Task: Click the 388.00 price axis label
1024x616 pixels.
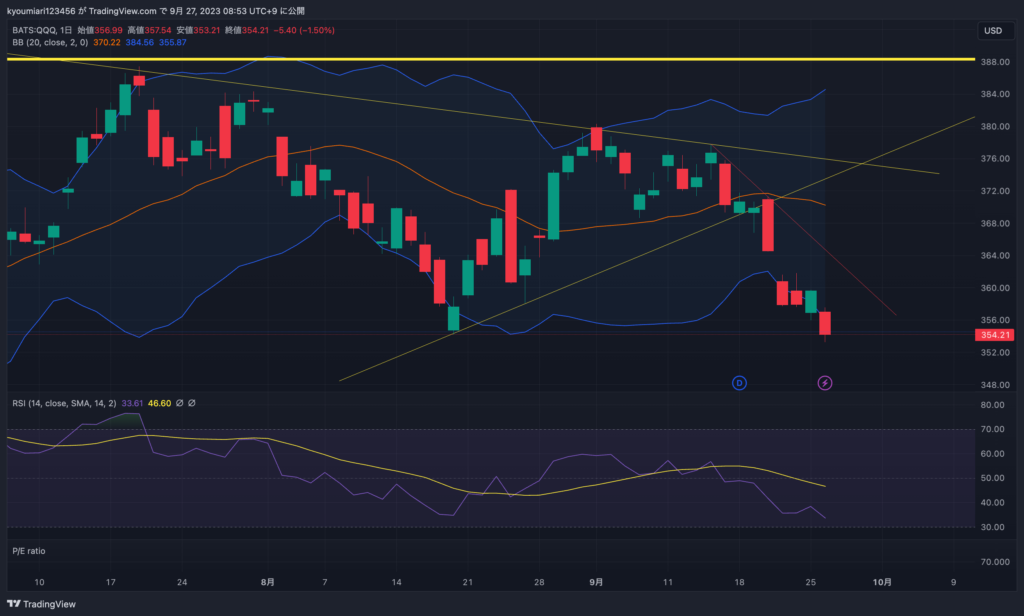Action: [995, 62]
